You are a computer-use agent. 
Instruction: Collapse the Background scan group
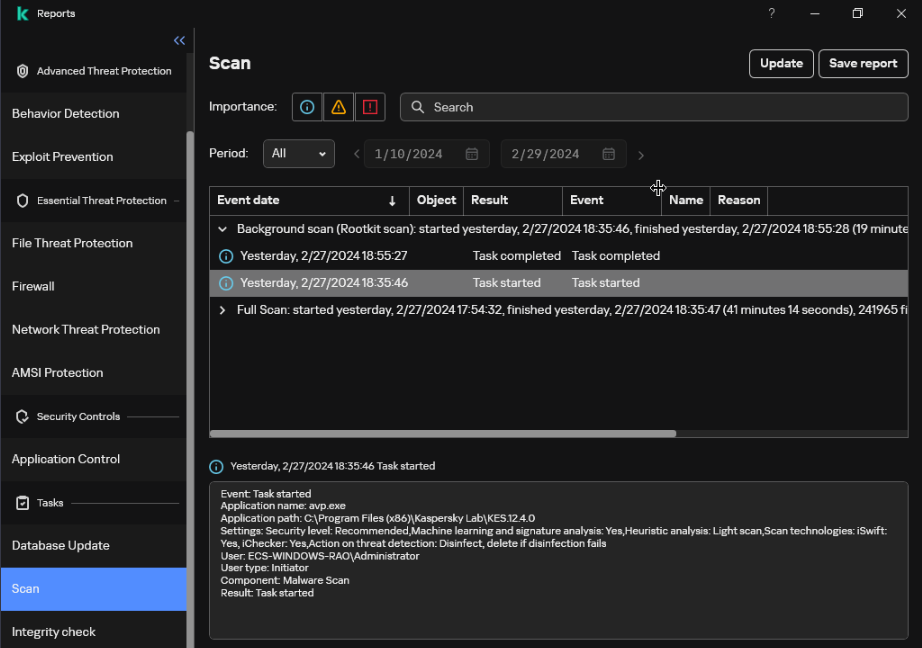point(222,229)
